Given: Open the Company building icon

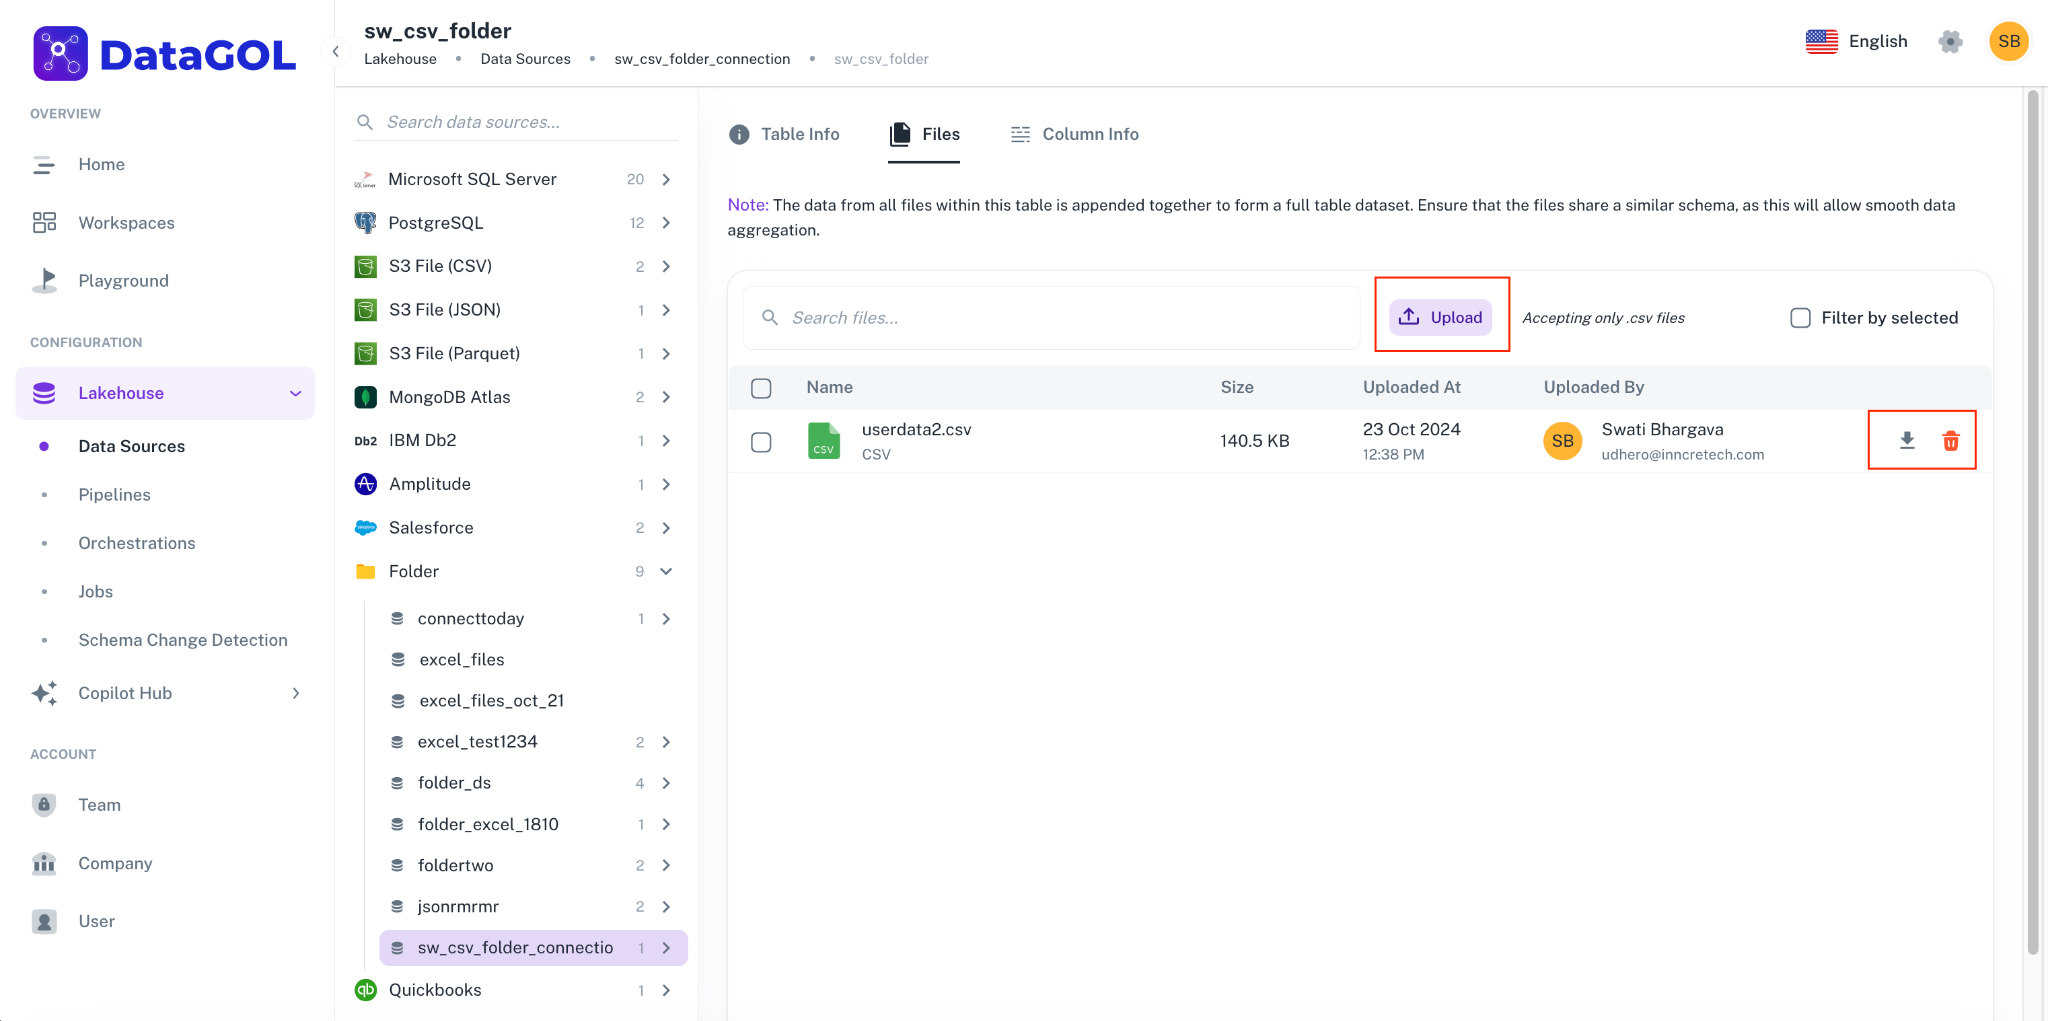Looking at the screenshot, I should [44, 863].
